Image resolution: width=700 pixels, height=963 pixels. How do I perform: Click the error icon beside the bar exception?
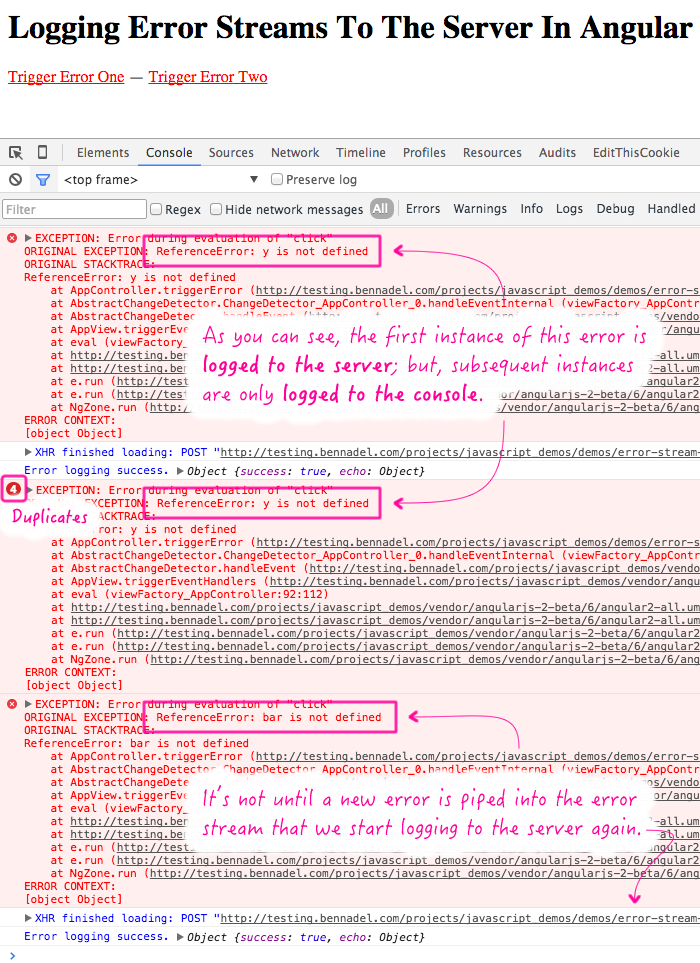tap(12, 704)
